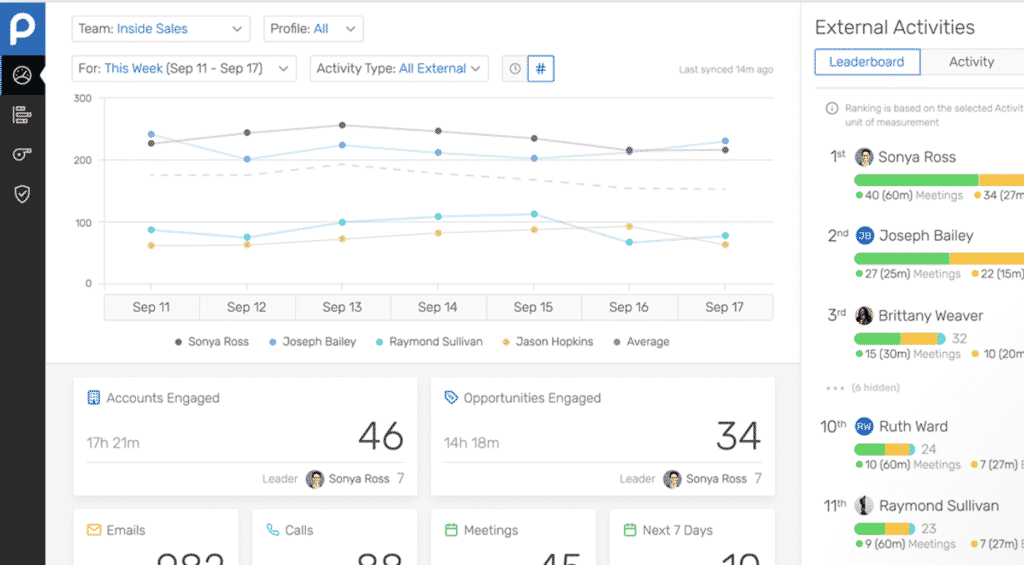Select Sep 11 on the chart axis
This screenshot has height=565, width=1024.
[152, 307]
